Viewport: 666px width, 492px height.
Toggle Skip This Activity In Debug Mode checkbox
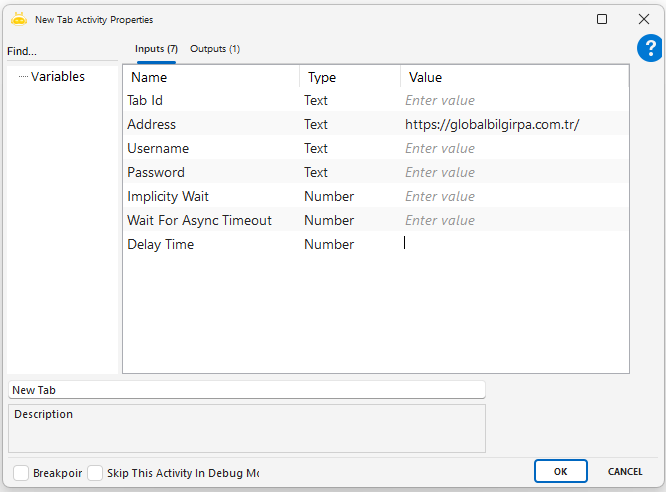(x=95, y=473)
